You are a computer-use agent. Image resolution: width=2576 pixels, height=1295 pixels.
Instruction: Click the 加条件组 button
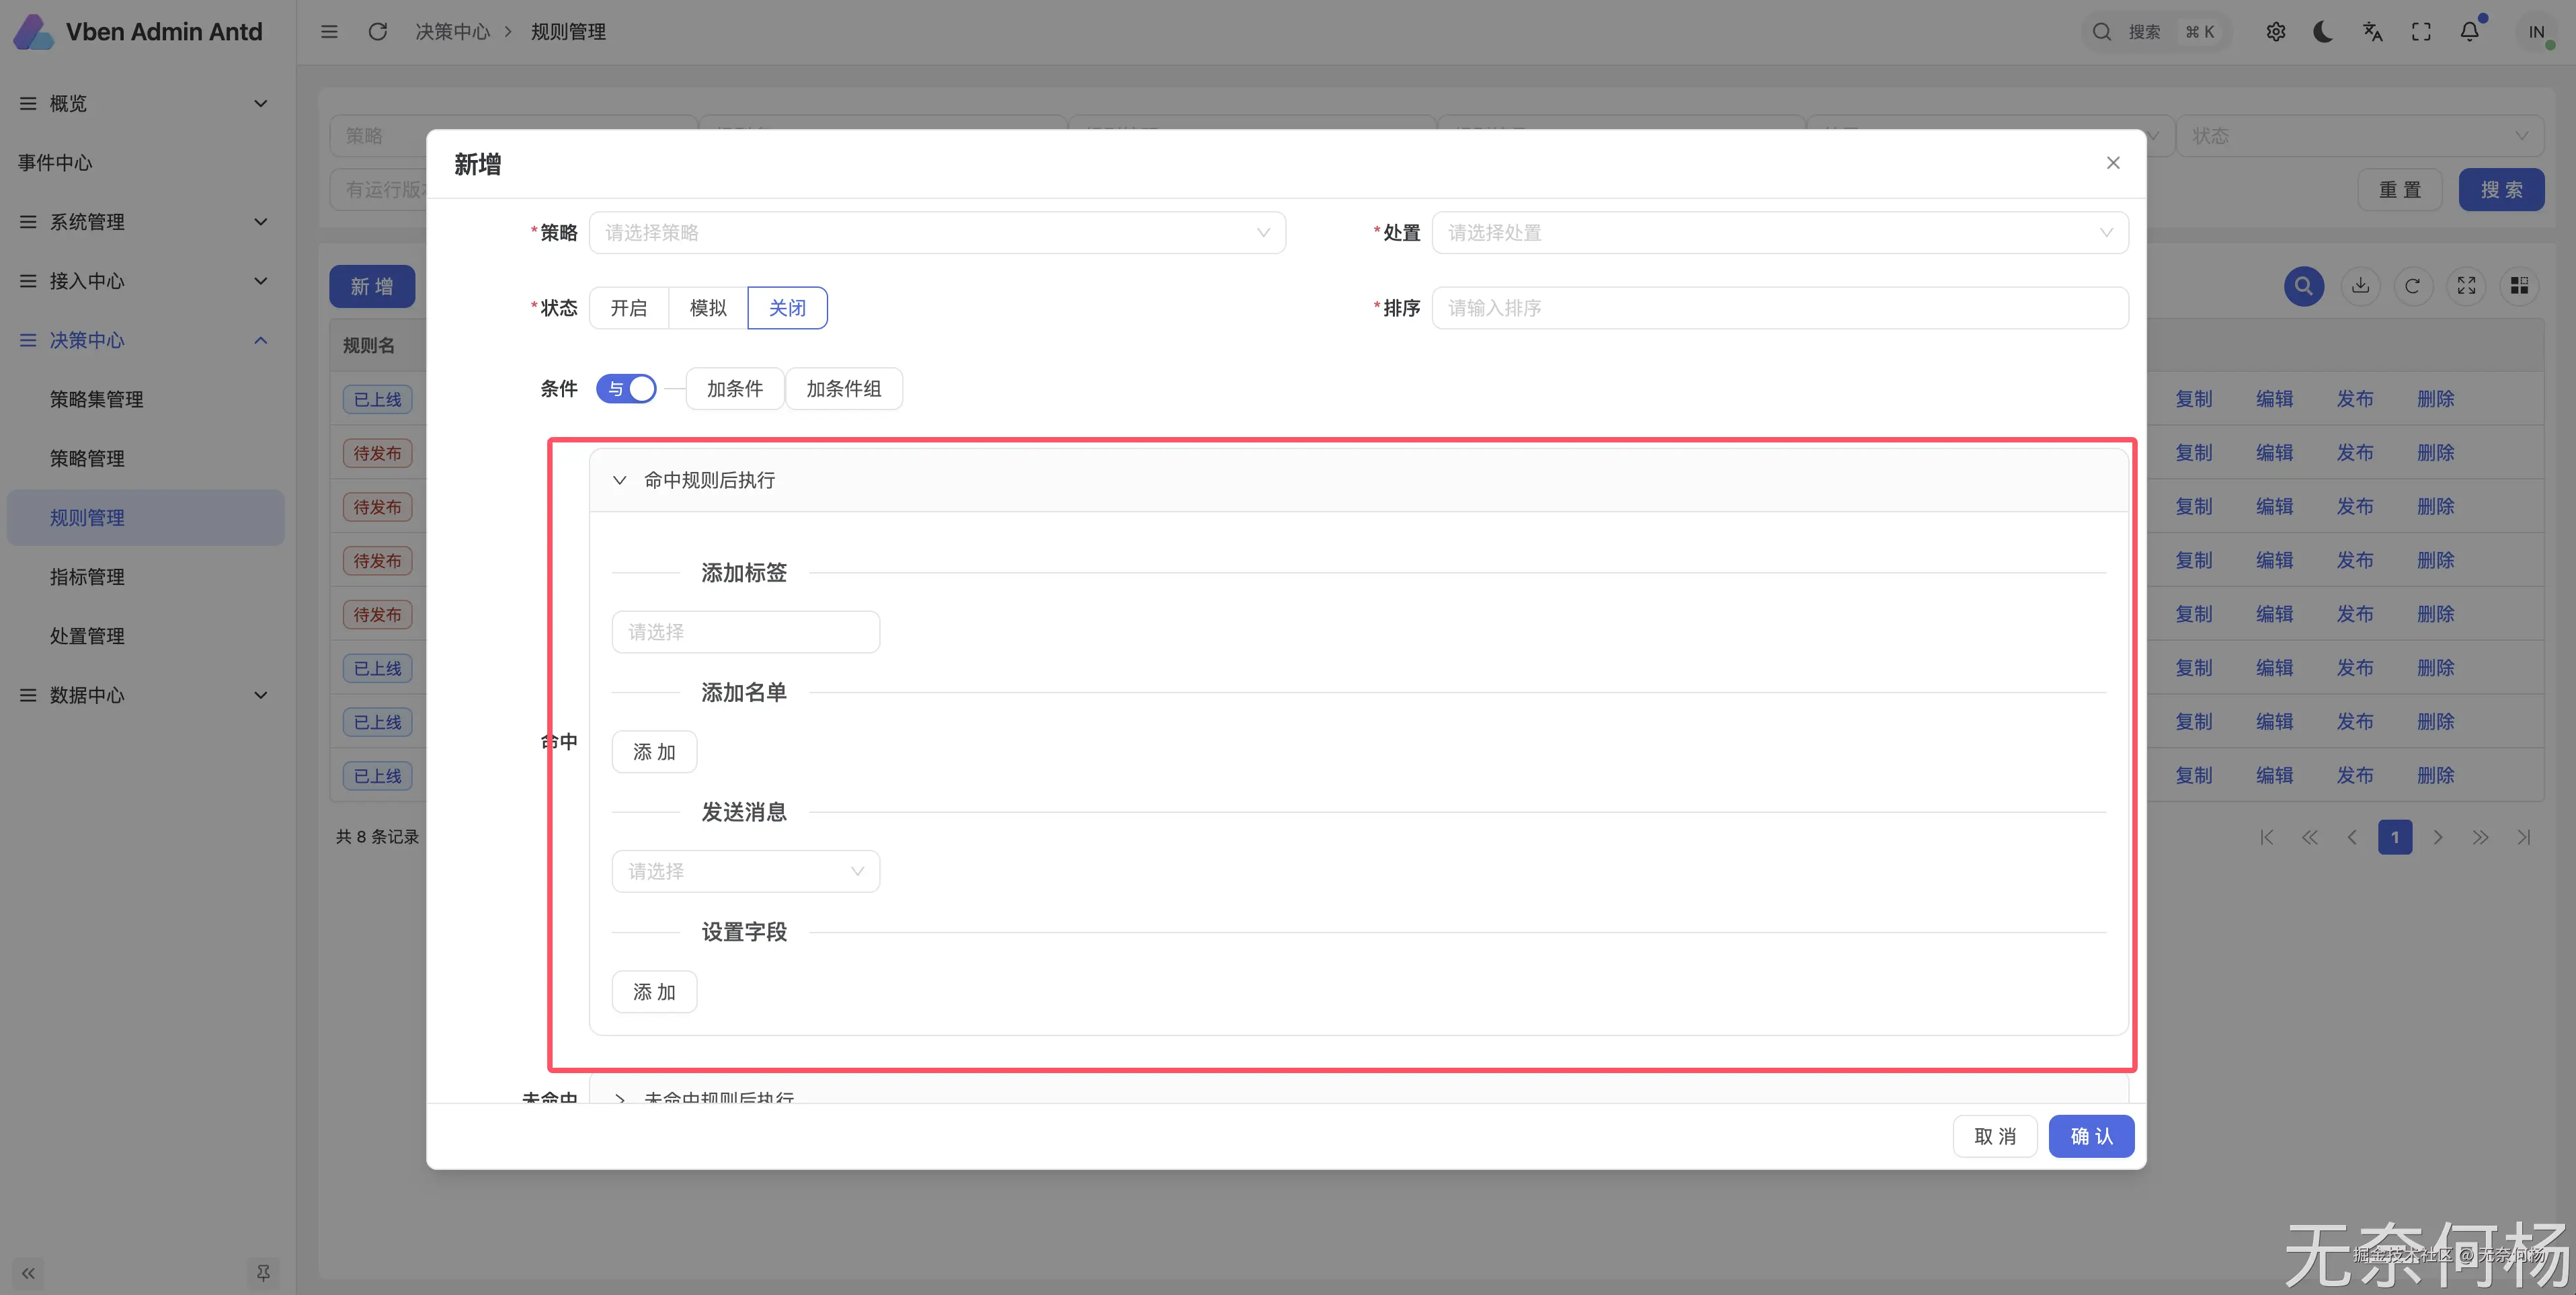click(x=844, y=389)
